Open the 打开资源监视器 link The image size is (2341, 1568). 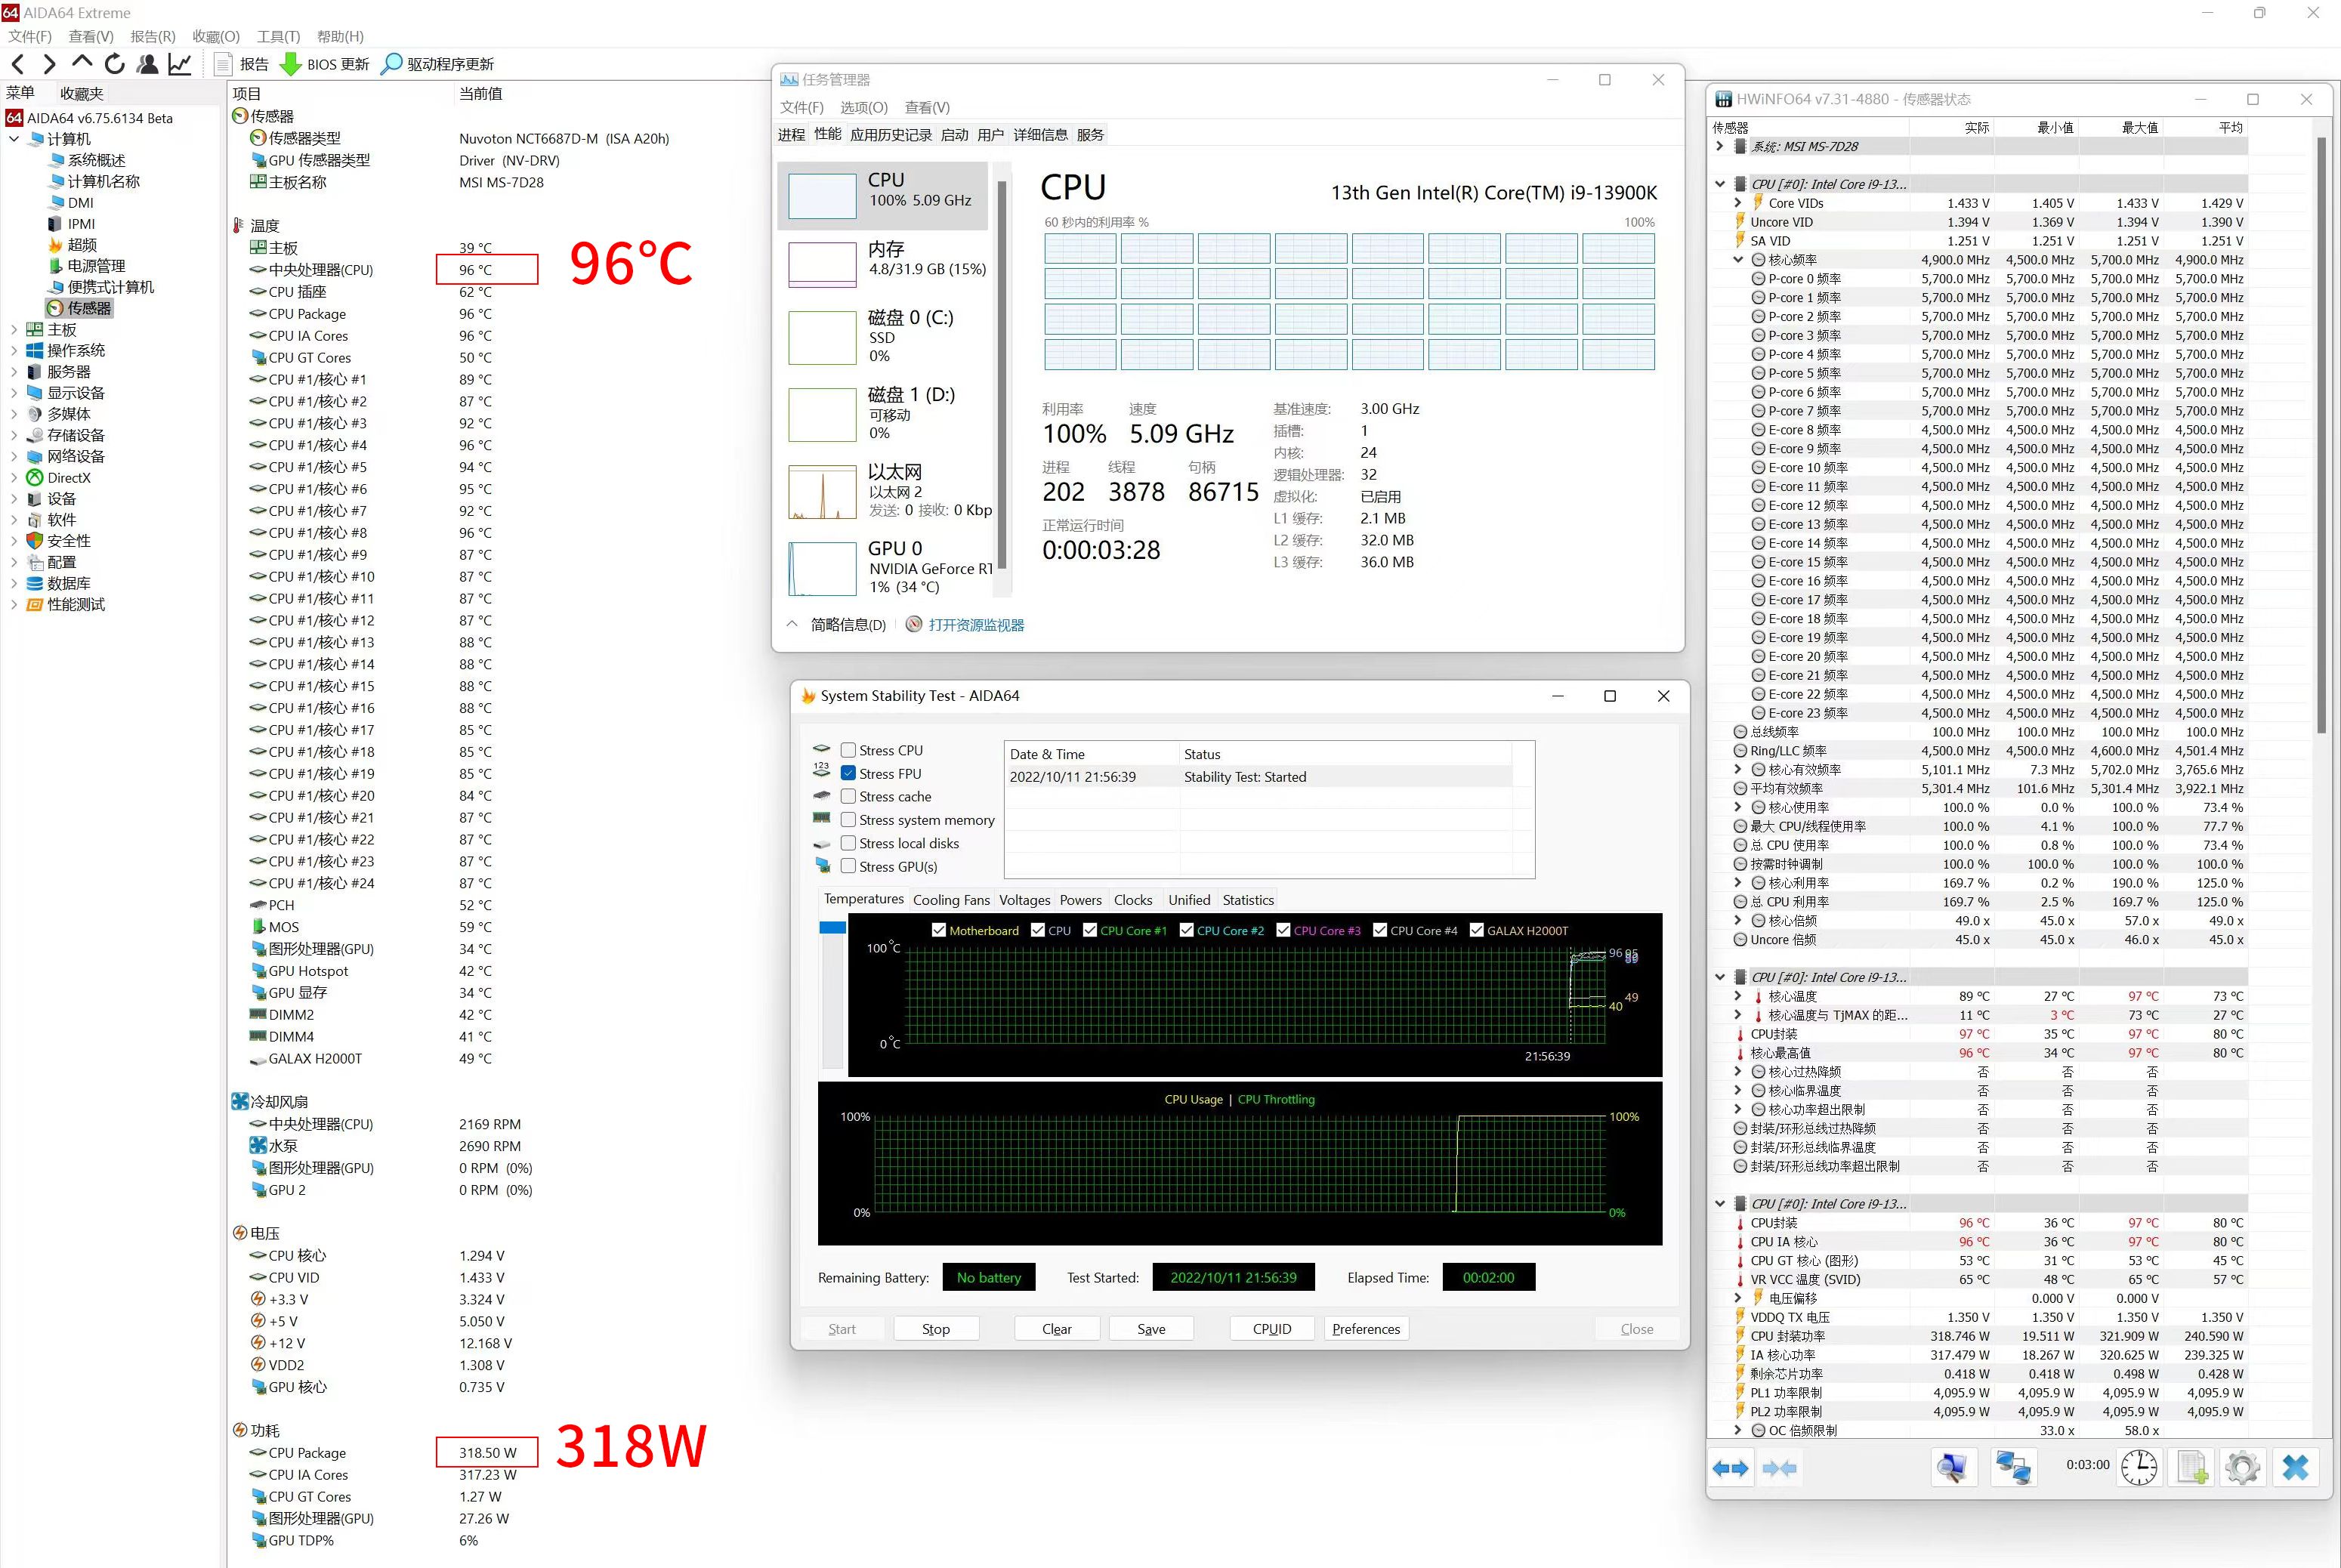pyautogui.click(x=975, y=625)
